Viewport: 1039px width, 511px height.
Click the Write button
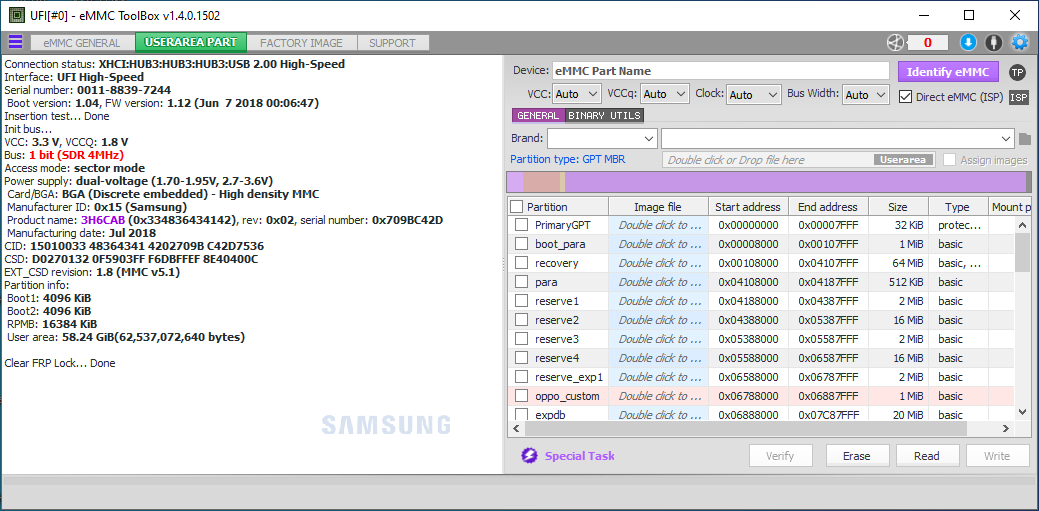pos(997,456)
